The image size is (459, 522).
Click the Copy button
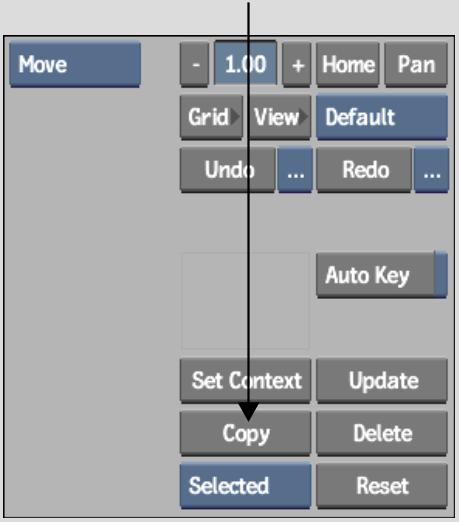tap(246, 433)
